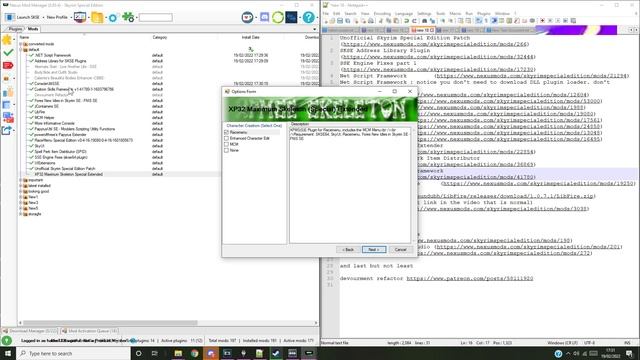Check the Enhanced Character Edit option
This screenshot has width=640, height=360.
point(227,138)
